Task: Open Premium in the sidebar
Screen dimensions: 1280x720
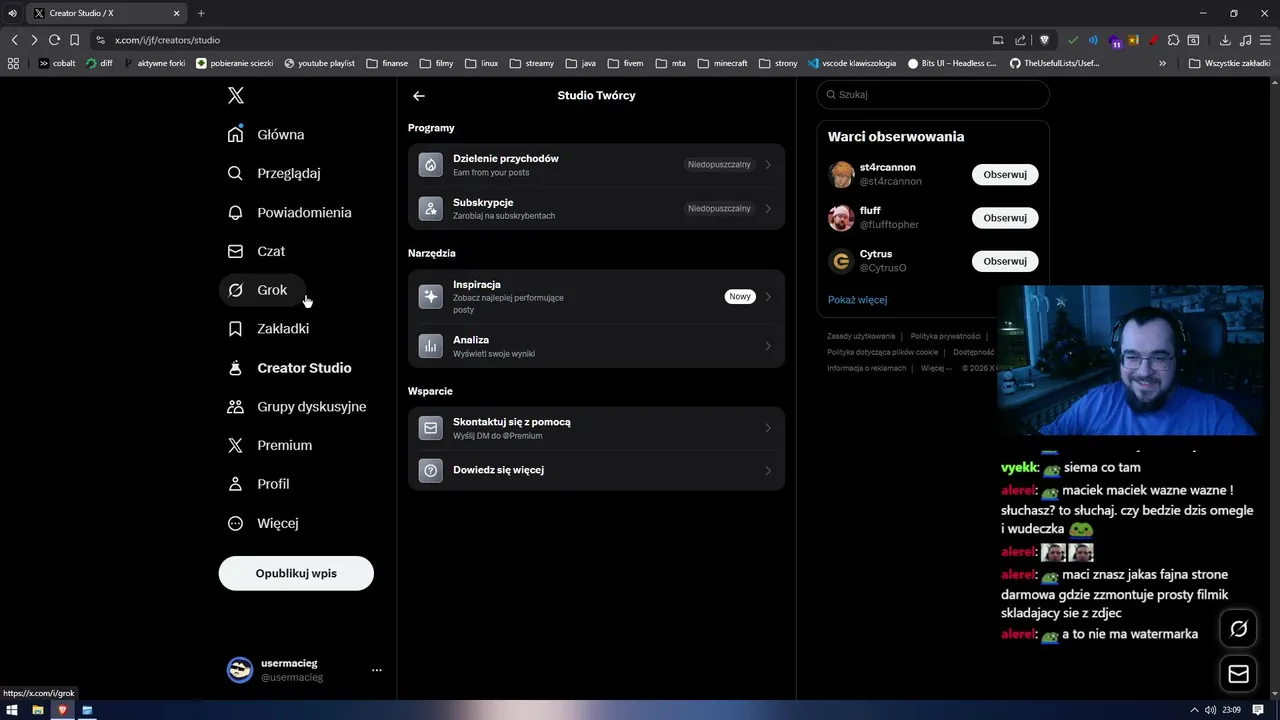Action: point(270,445)
